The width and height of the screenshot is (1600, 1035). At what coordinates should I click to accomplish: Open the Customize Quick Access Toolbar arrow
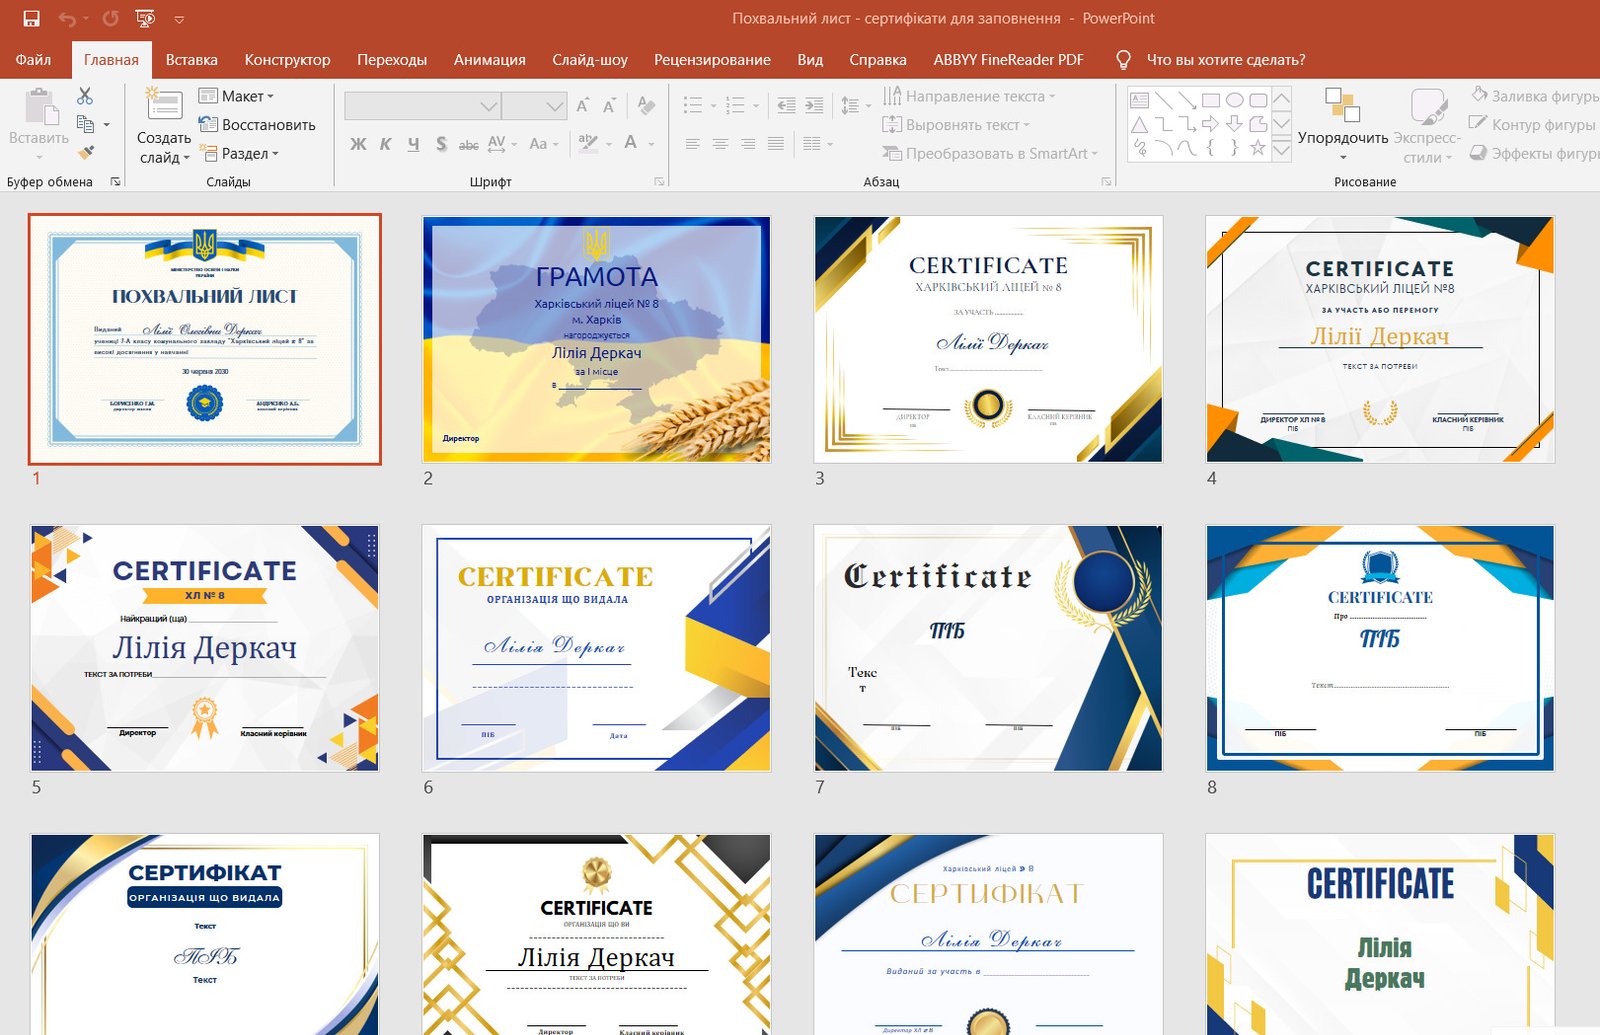(179, 19)
